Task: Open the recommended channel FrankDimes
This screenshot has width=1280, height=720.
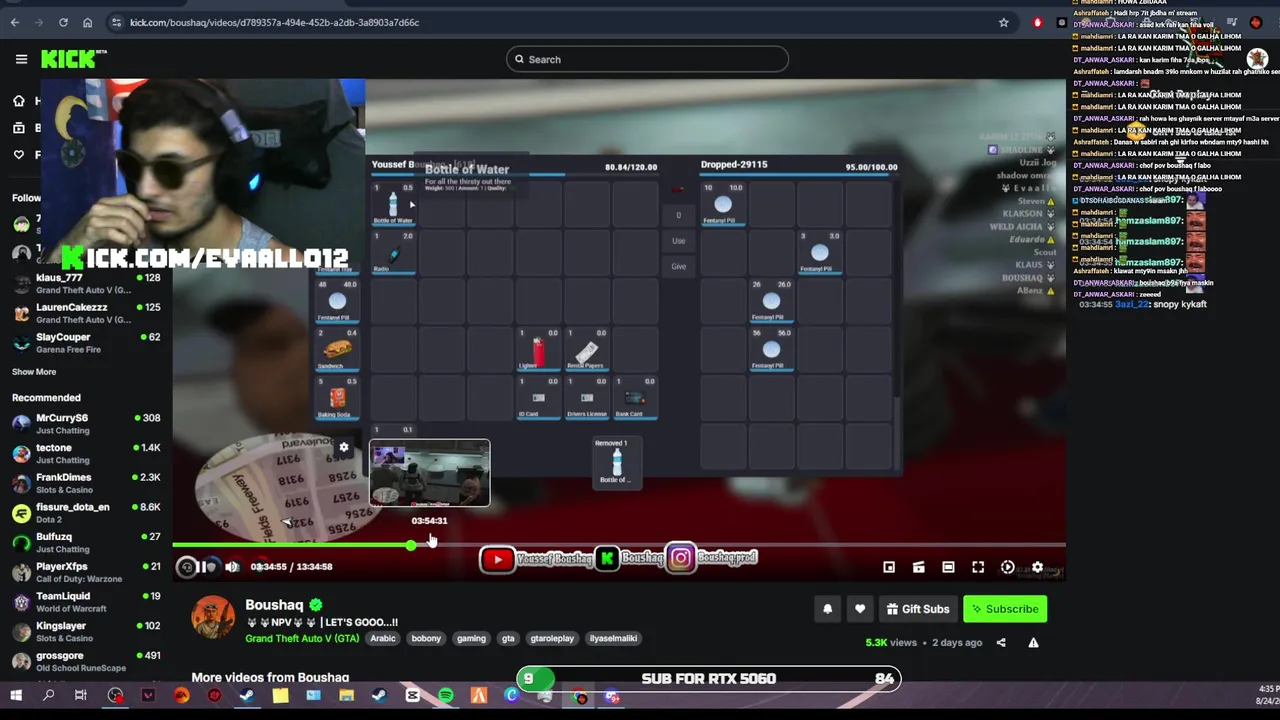Action: tap(86, 483)
